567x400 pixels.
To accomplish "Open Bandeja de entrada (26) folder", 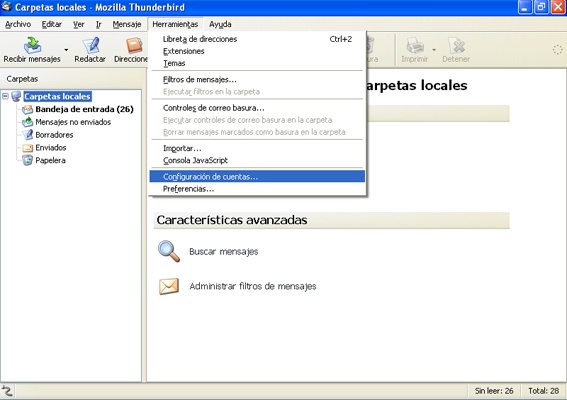I will point(84,109).
